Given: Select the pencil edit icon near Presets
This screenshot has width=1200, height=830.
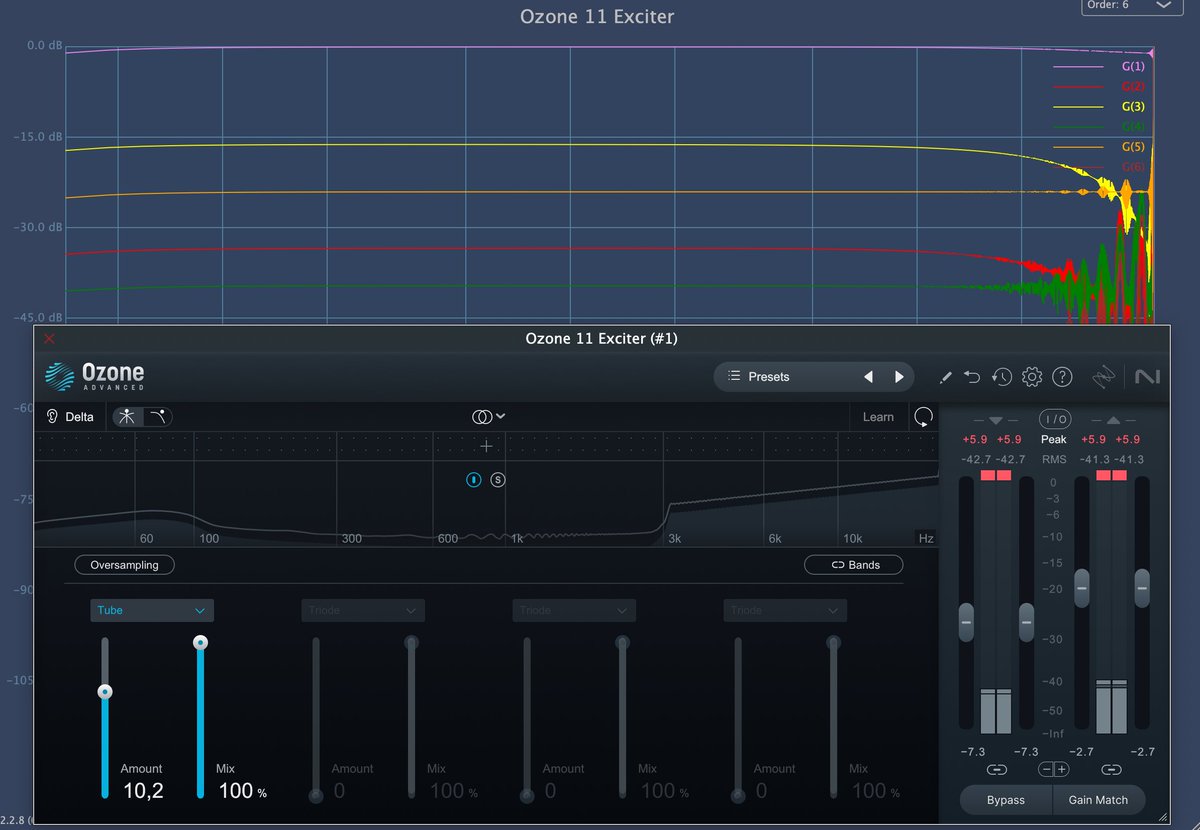Looking at the screenshot, I should pos(944,377).
